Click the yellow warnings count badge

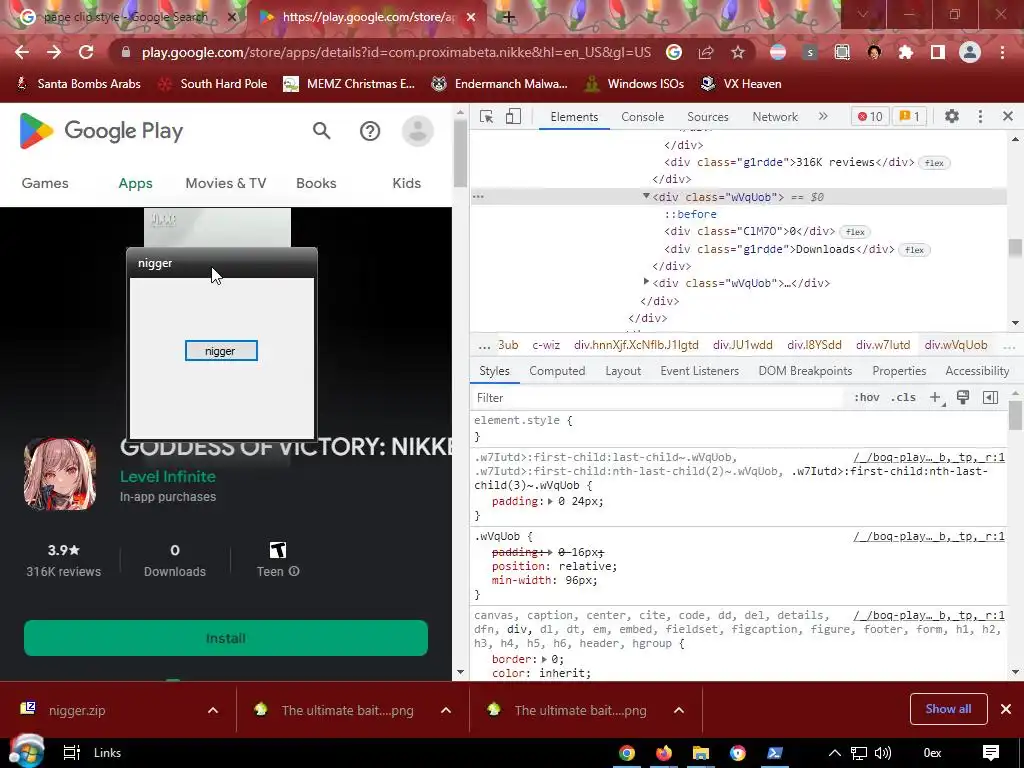click(909, 116)
